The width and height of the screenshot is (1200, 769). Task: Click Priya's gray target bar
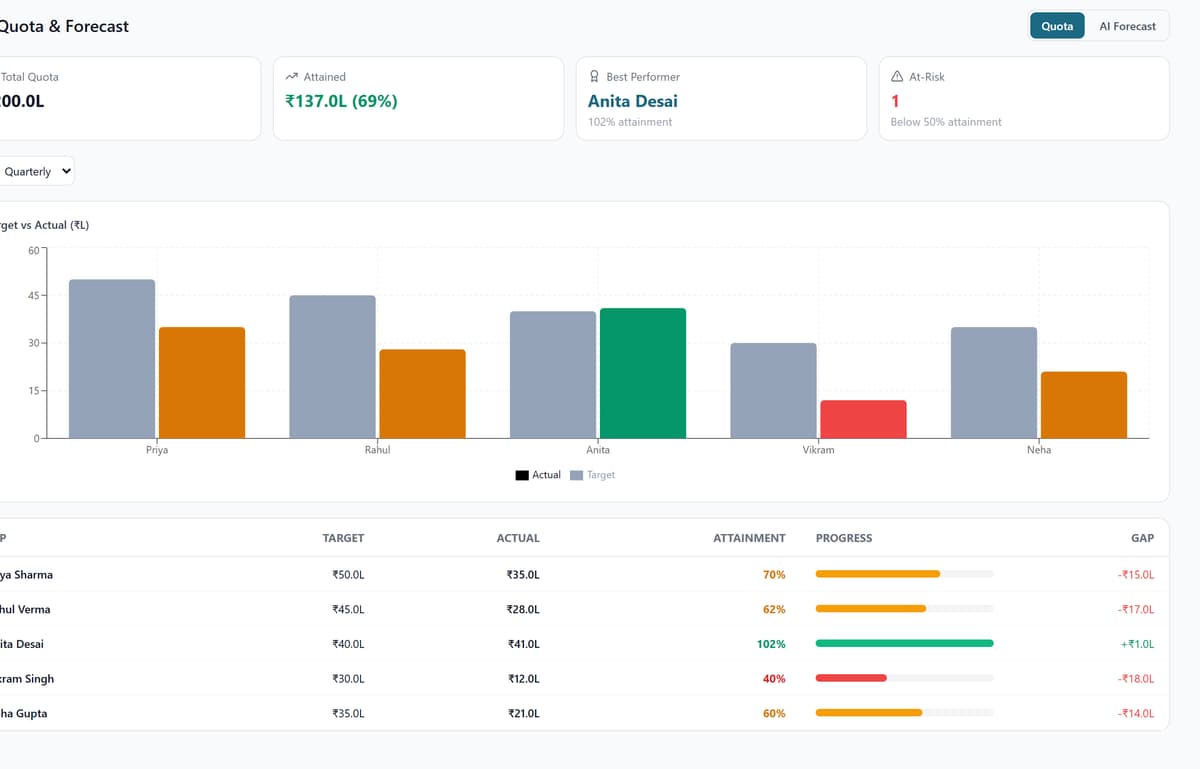112,359
